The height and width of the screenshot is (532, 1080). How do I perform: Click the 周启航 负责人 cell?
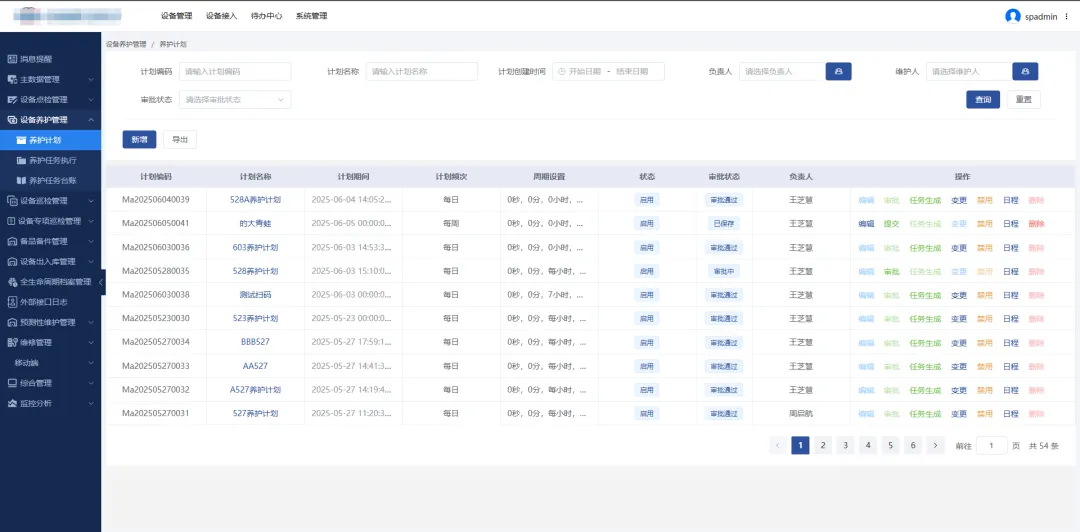[x=800, y=413]
